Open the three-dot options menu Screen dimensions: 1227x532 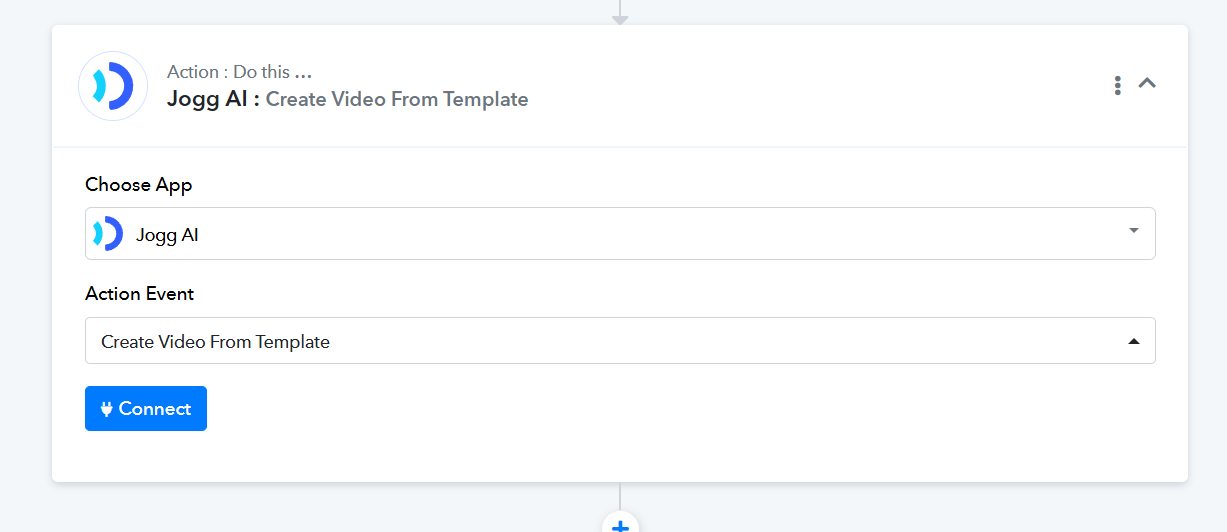click(1117, 85)
